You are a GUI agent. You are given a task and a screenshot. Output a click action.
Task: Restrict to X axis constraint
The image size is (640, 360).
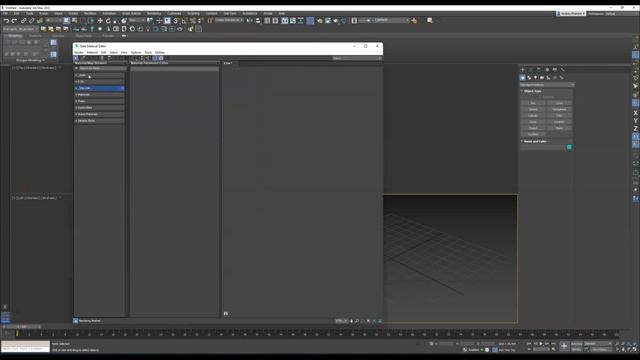[636, 113]
